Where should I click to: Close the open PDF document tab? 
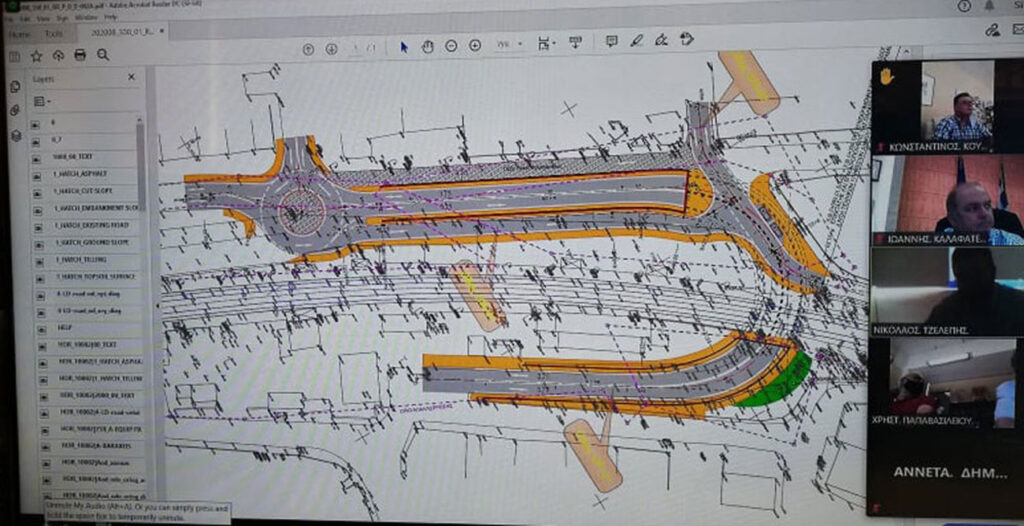click(161, 31)
